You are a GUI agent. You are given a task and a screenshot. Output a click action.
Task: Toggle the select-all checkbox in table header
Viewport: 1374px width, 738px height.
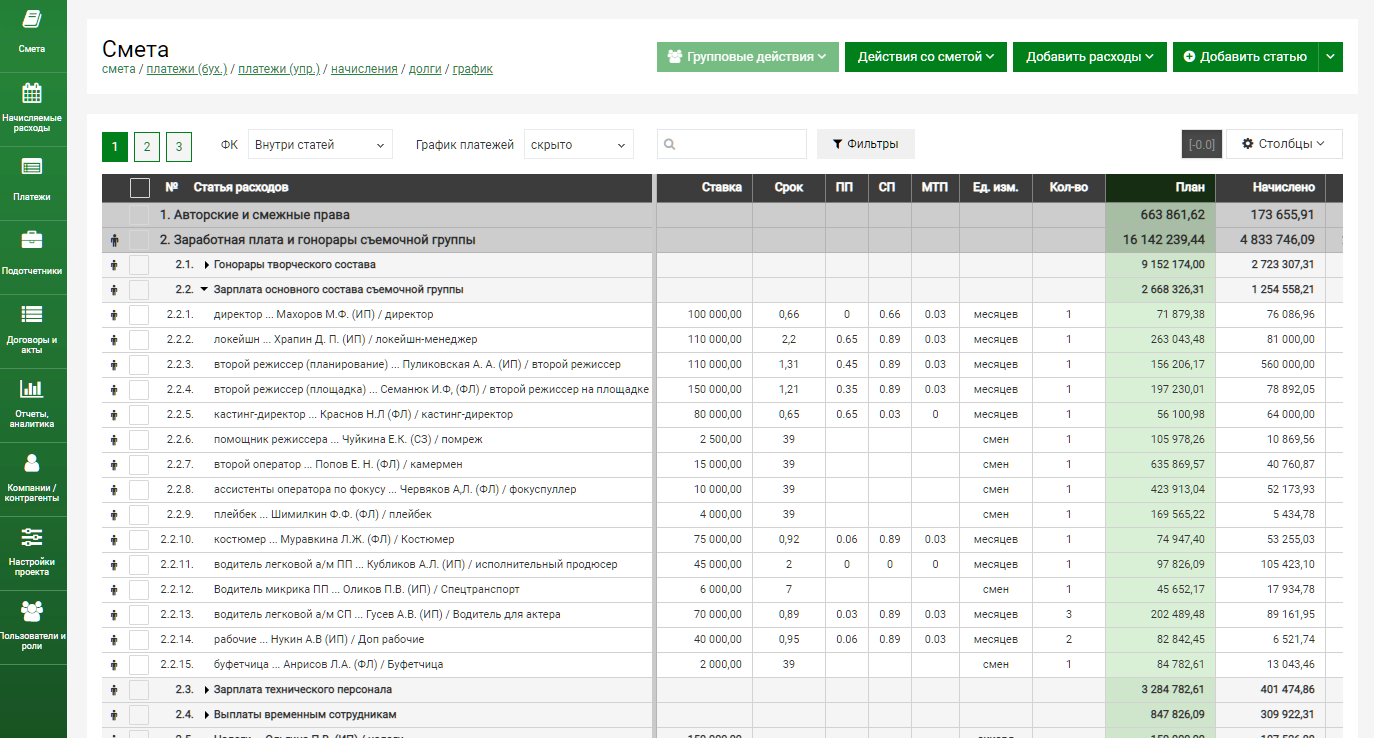pyautogui.click(x=140, y=188)
